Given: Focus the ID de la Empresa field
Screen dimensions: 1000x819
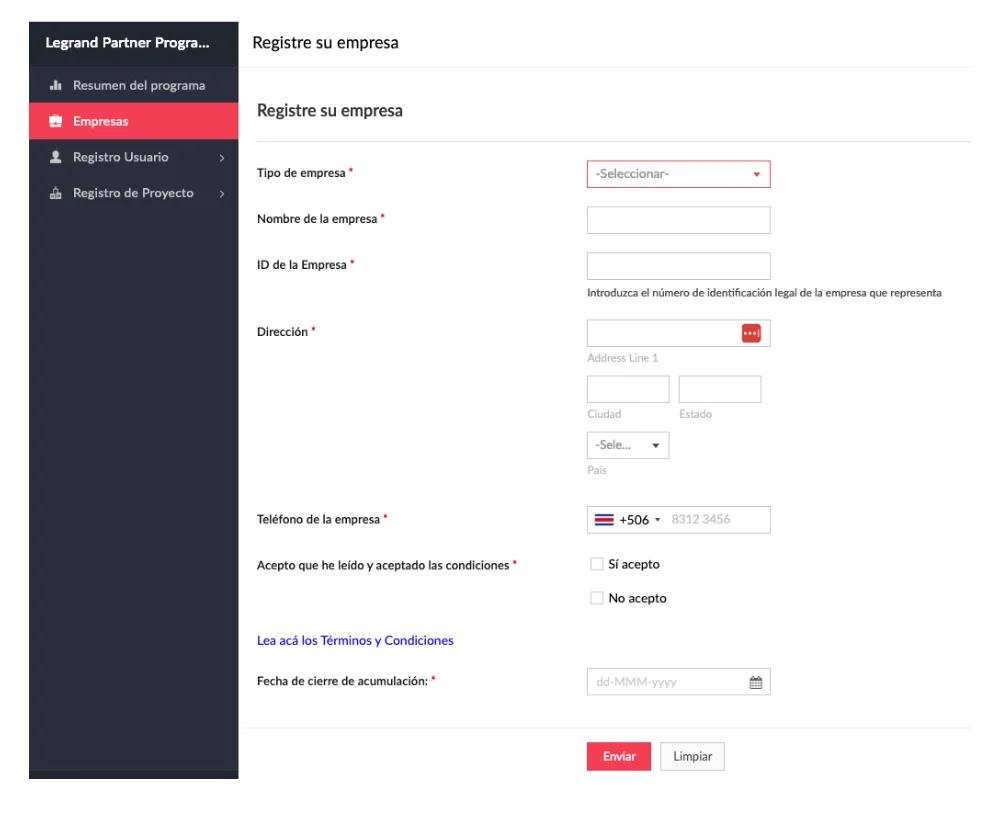Looking at the screenshot, I should coord(678,266).
